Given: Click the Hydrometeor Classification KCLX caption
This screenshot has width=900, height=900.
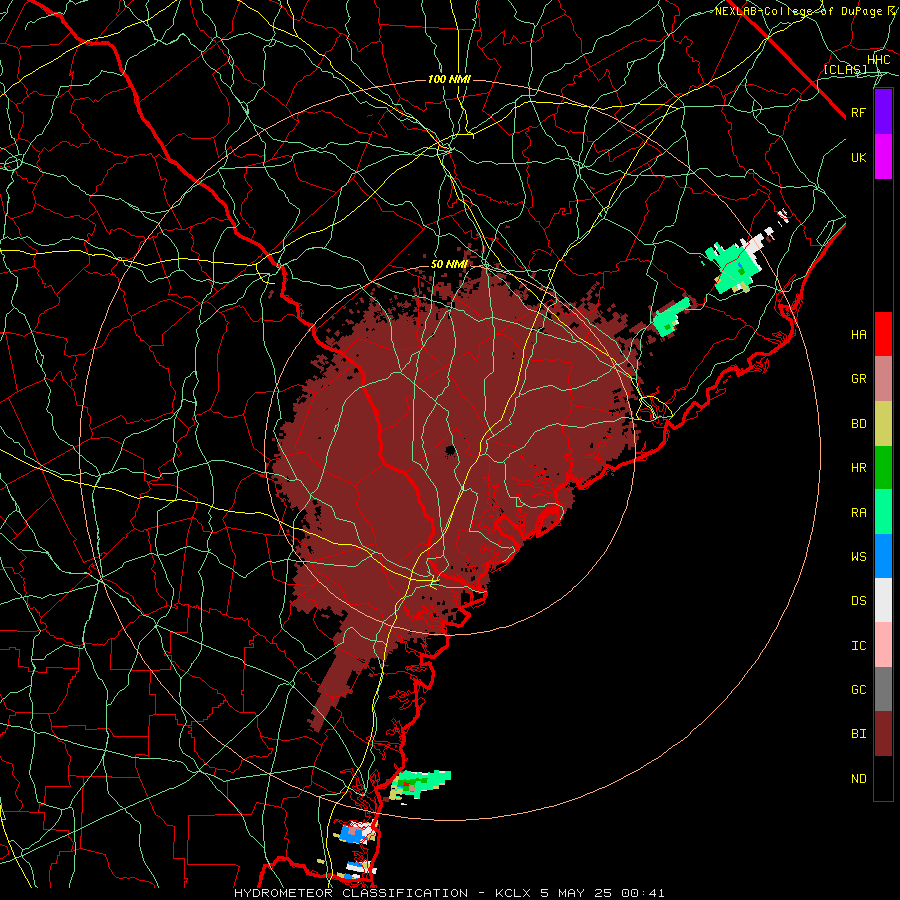Looking at the screenshot, I should (x=449, y=893).
